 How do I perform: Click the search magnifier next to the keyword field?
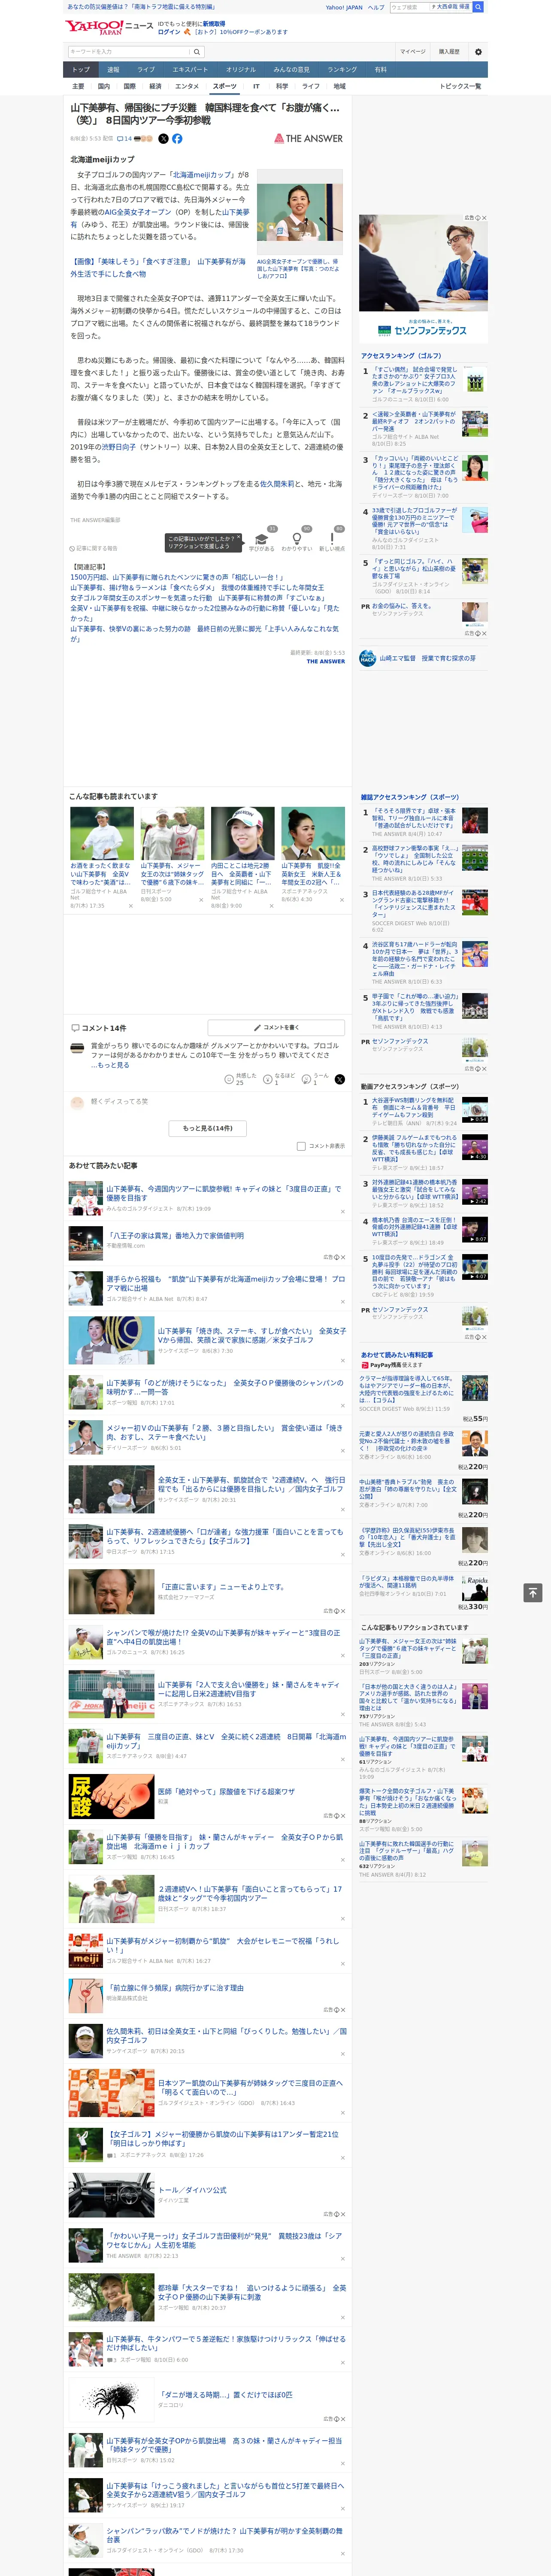pyautogui.click(x=198, y=51)
